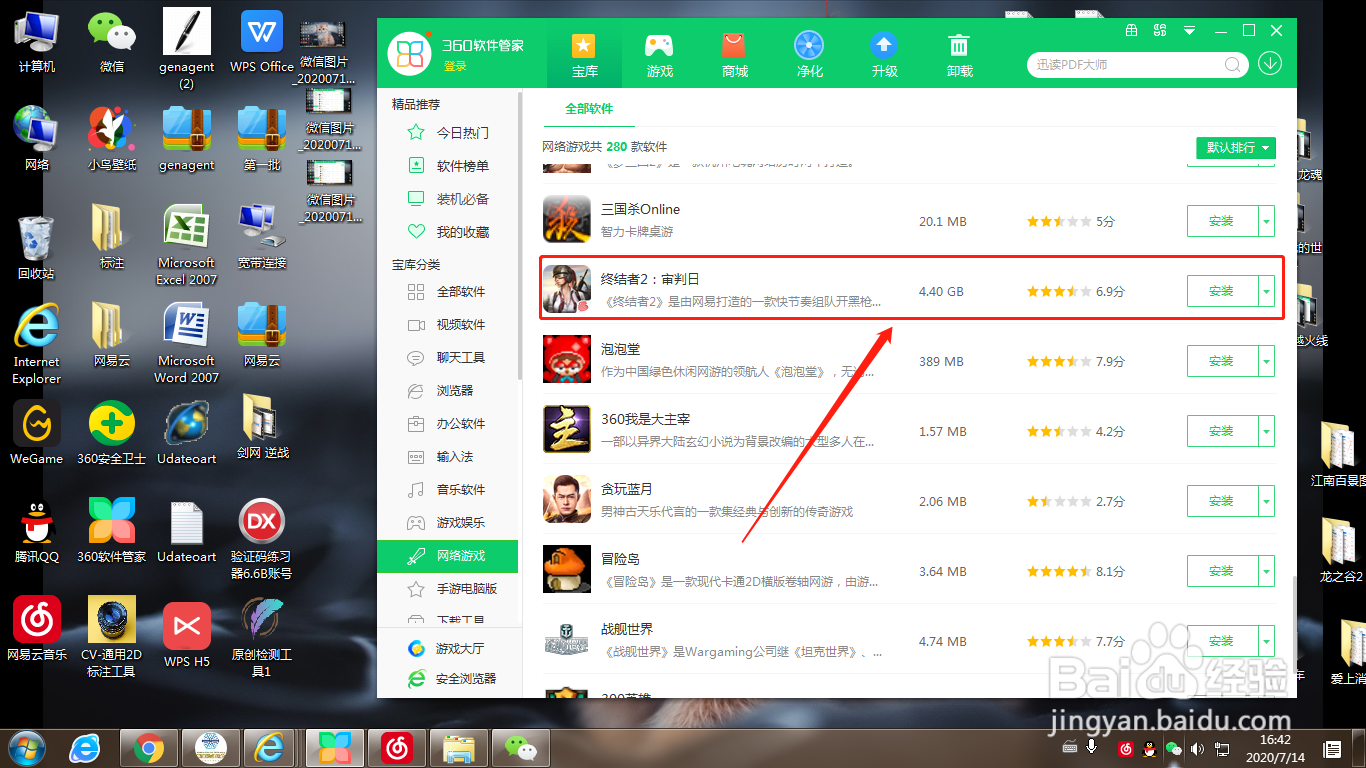Click the 登录 login link
The width and height of the screenshot is (1366, 768).
[455, 66]
